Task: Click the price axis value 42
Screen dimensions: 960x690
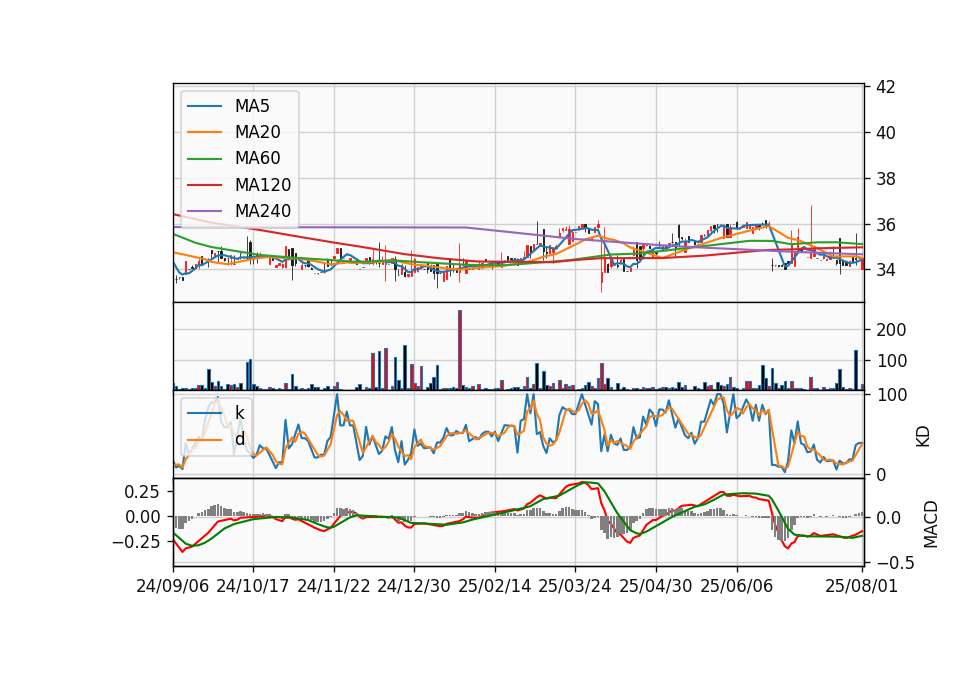Action: coord(885,87)
